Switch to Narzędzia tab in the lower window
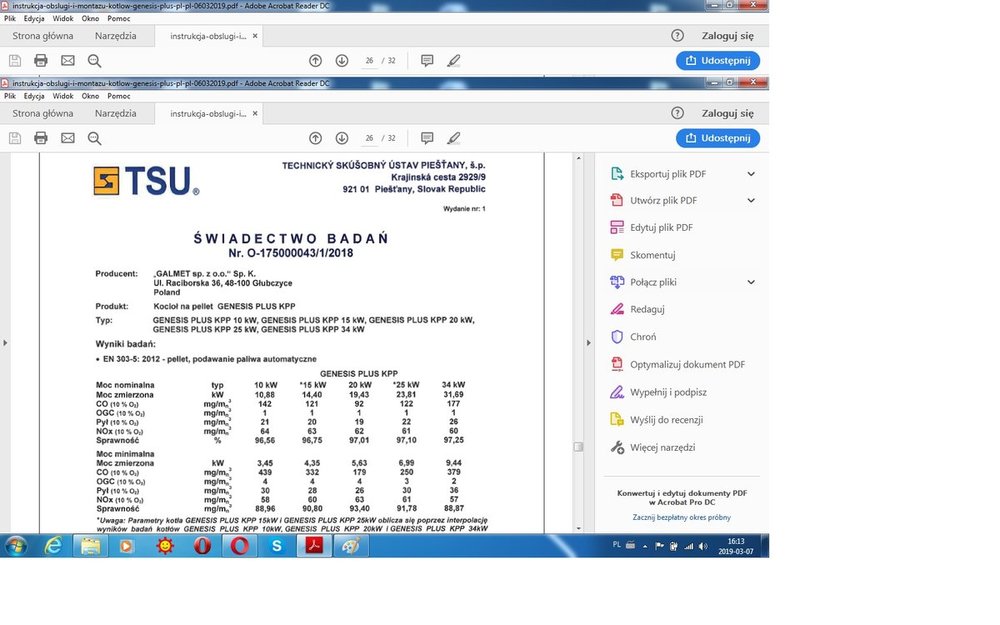This screenshot has height=625, width=1000. pos(116,113)
